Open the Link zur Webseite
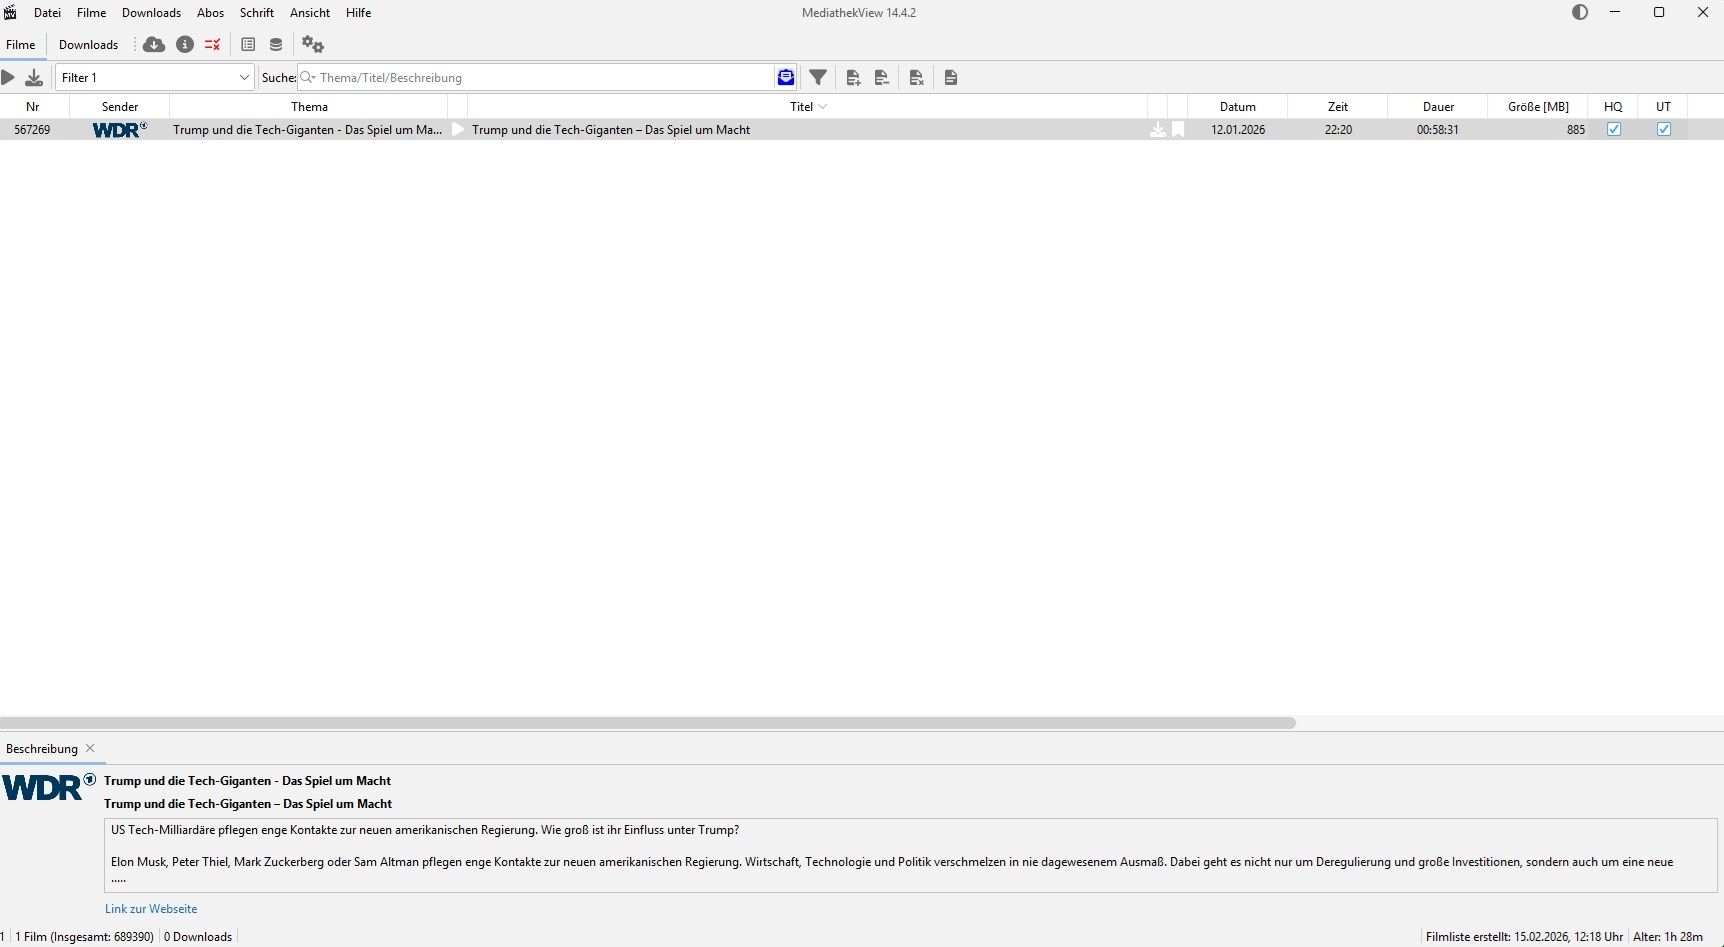Viewport: 1724px width, 947px height. [x=151, y=908]
